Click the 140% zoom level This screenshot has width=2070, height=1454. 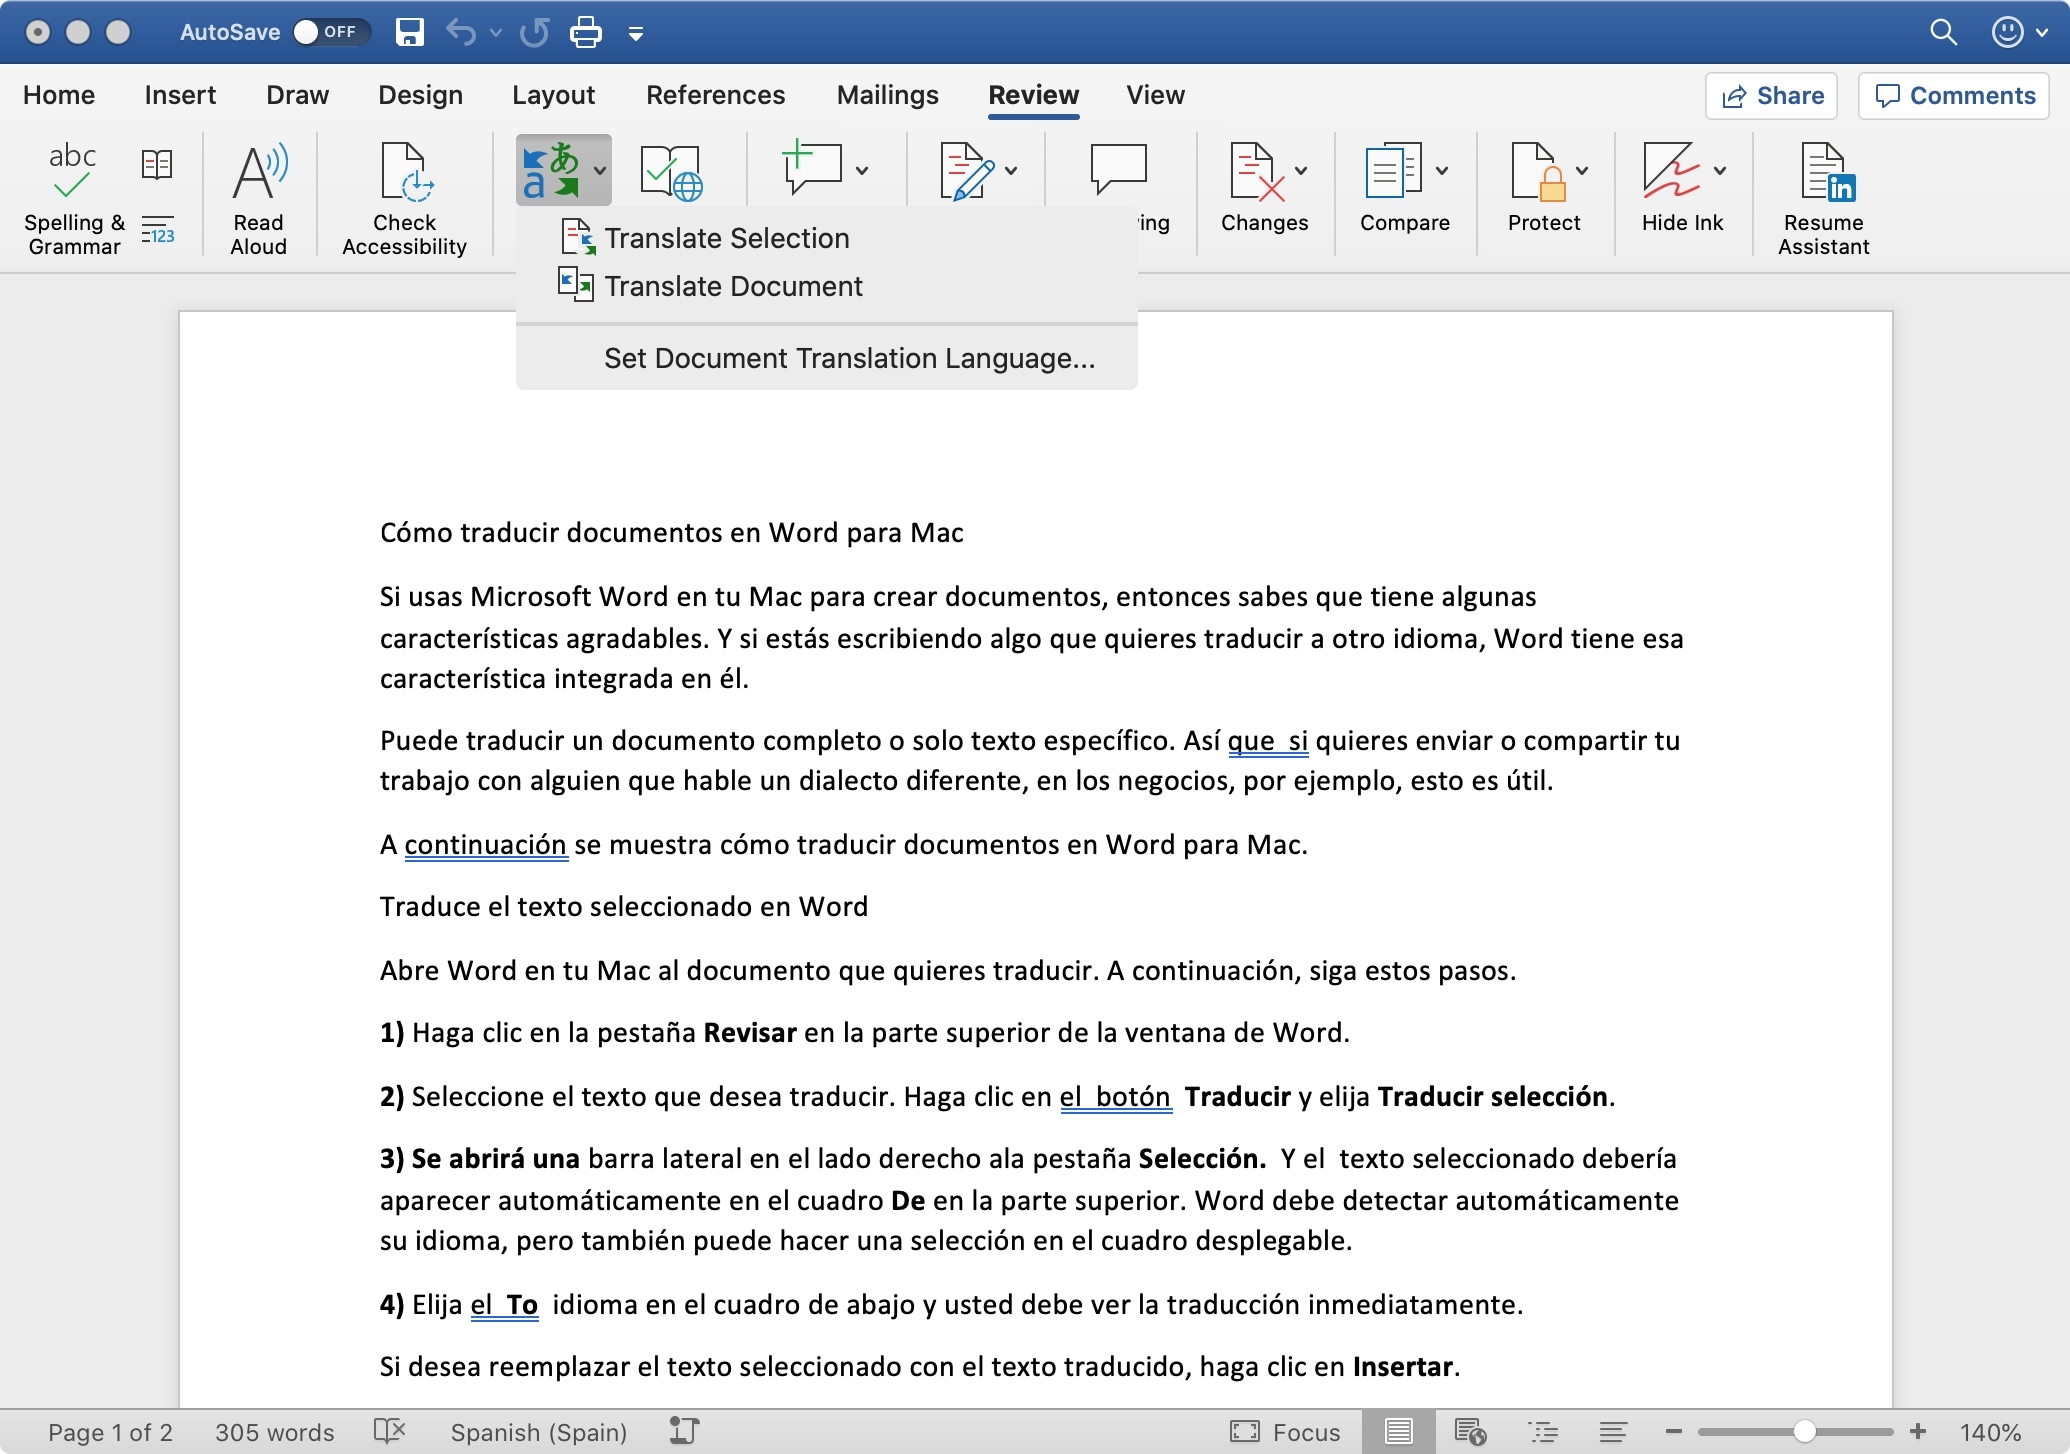(x=1990, y=1432)
